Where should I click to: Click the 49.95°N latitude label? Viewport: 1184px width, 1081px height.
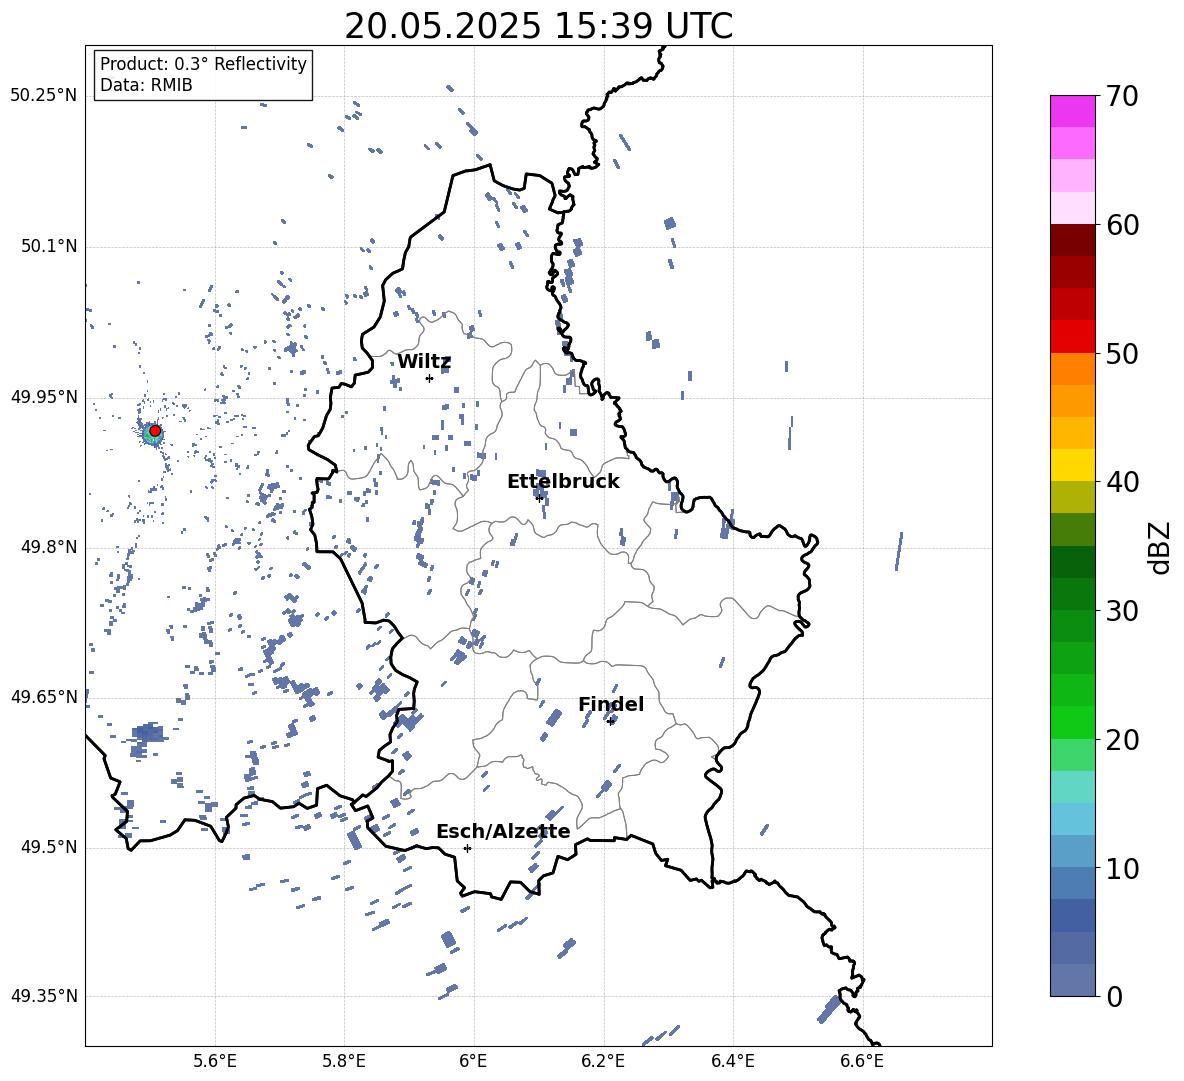(44, 397)
